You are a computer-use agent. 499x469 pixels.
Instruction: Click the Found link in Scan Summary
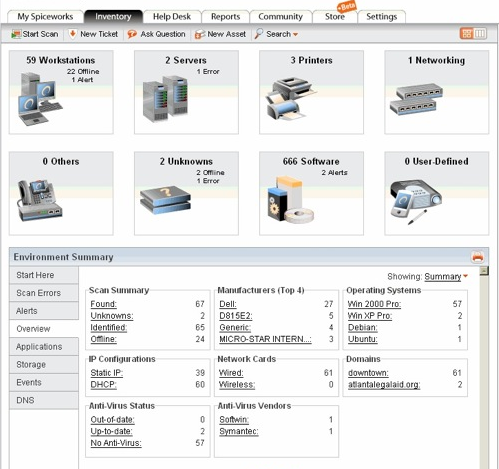click(x=104, y=304)
